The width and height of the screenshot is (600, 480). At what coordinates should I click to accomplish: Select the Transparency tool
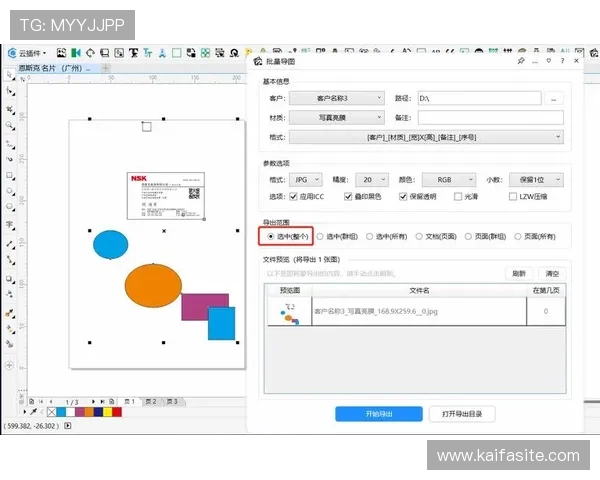(10, 294)
